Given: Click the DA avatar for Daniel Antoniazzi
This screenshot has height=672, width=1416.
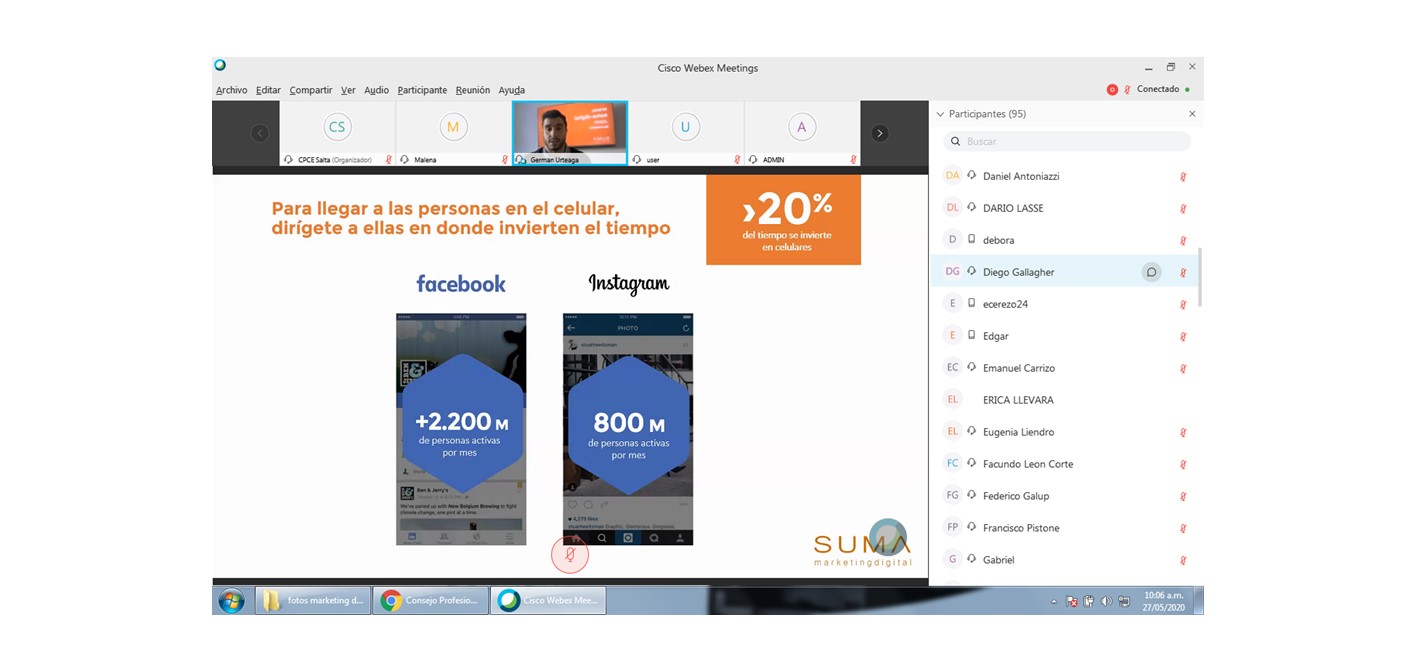Looking at the screenshot, I should [952, 176].
